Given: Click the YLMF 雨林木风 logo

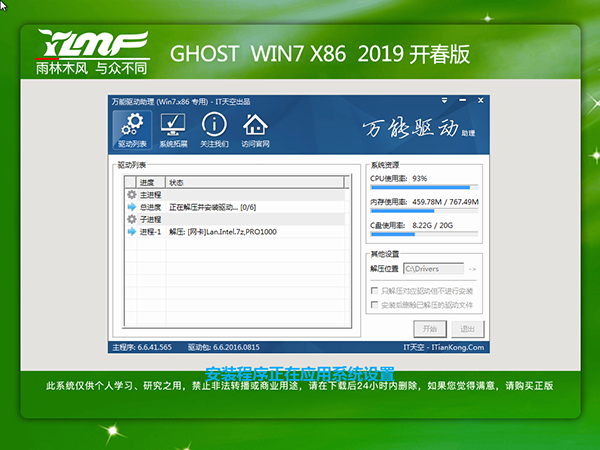Looking at the screenshot, I should [93, 52].
